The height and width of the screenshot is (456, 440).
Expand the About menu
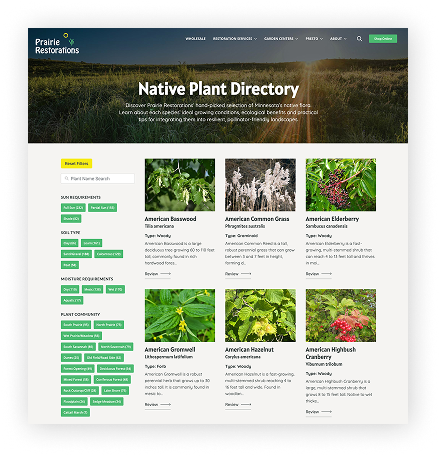click(x=338, y=39)
